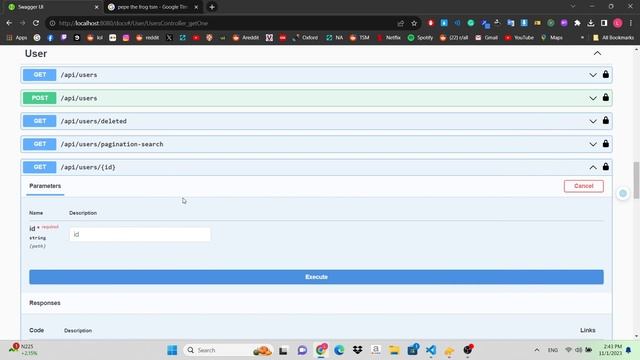Image resolution: width=640 pixels, height=360 pixels.
Task: Open the Facebook bookmark icon
Action: pyautogui.click(x=50, y=38)
